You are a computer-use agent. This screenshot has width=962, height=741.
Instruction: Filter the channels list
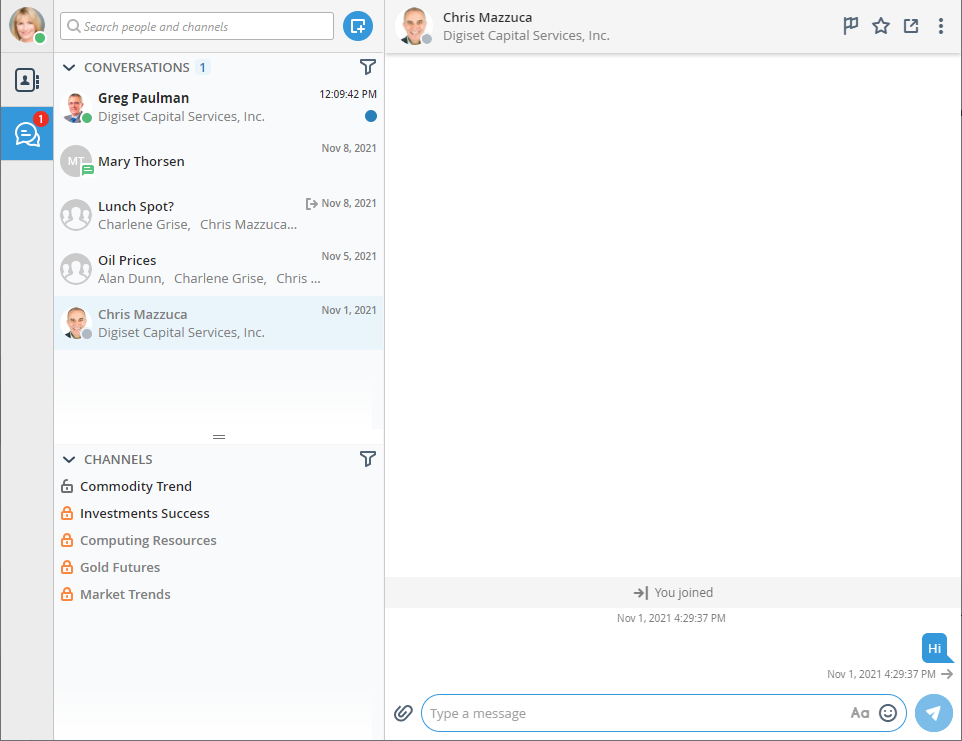coord(368,459)
